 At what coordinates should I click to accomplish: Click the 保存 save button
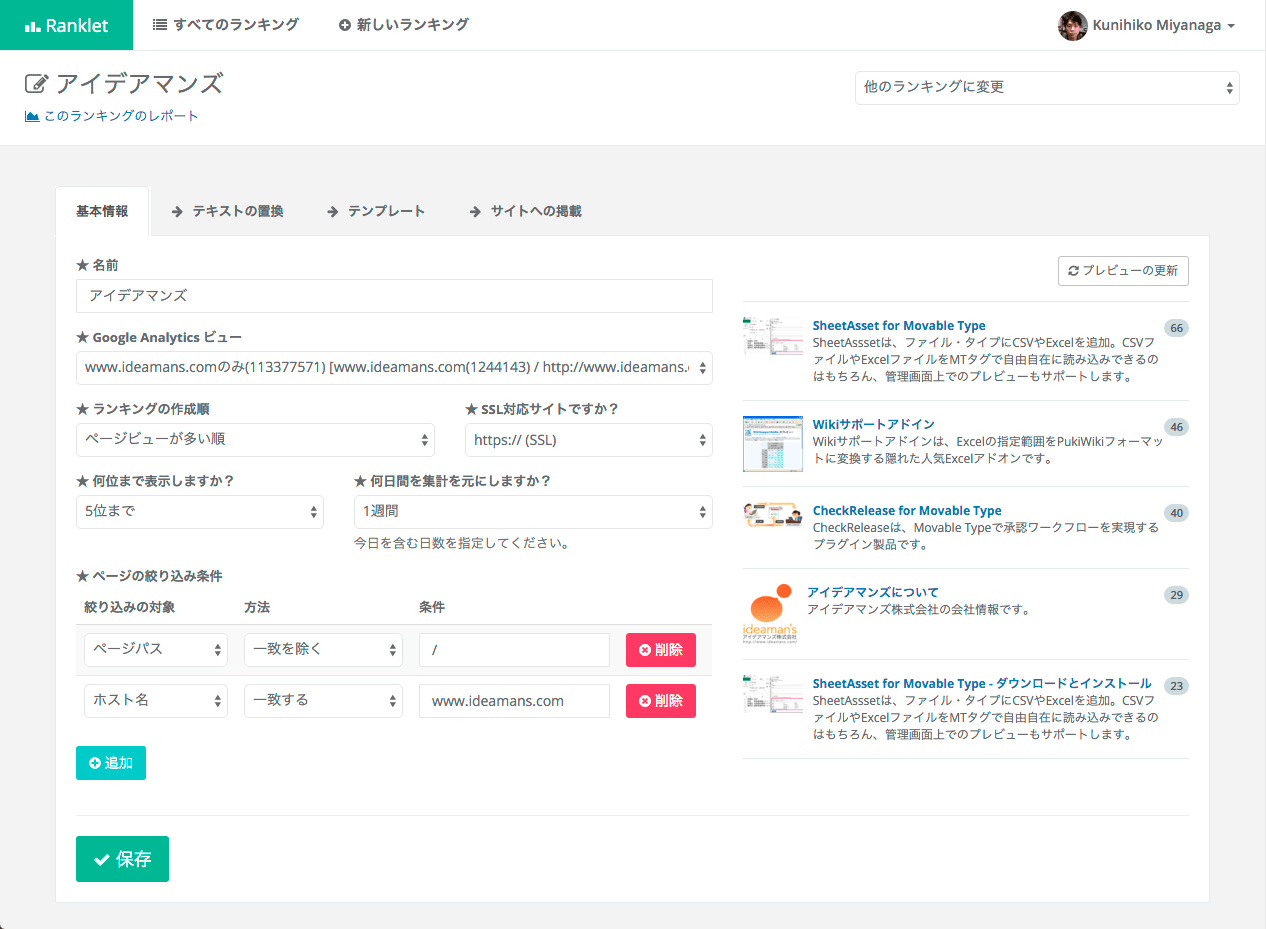coord(122,859)
